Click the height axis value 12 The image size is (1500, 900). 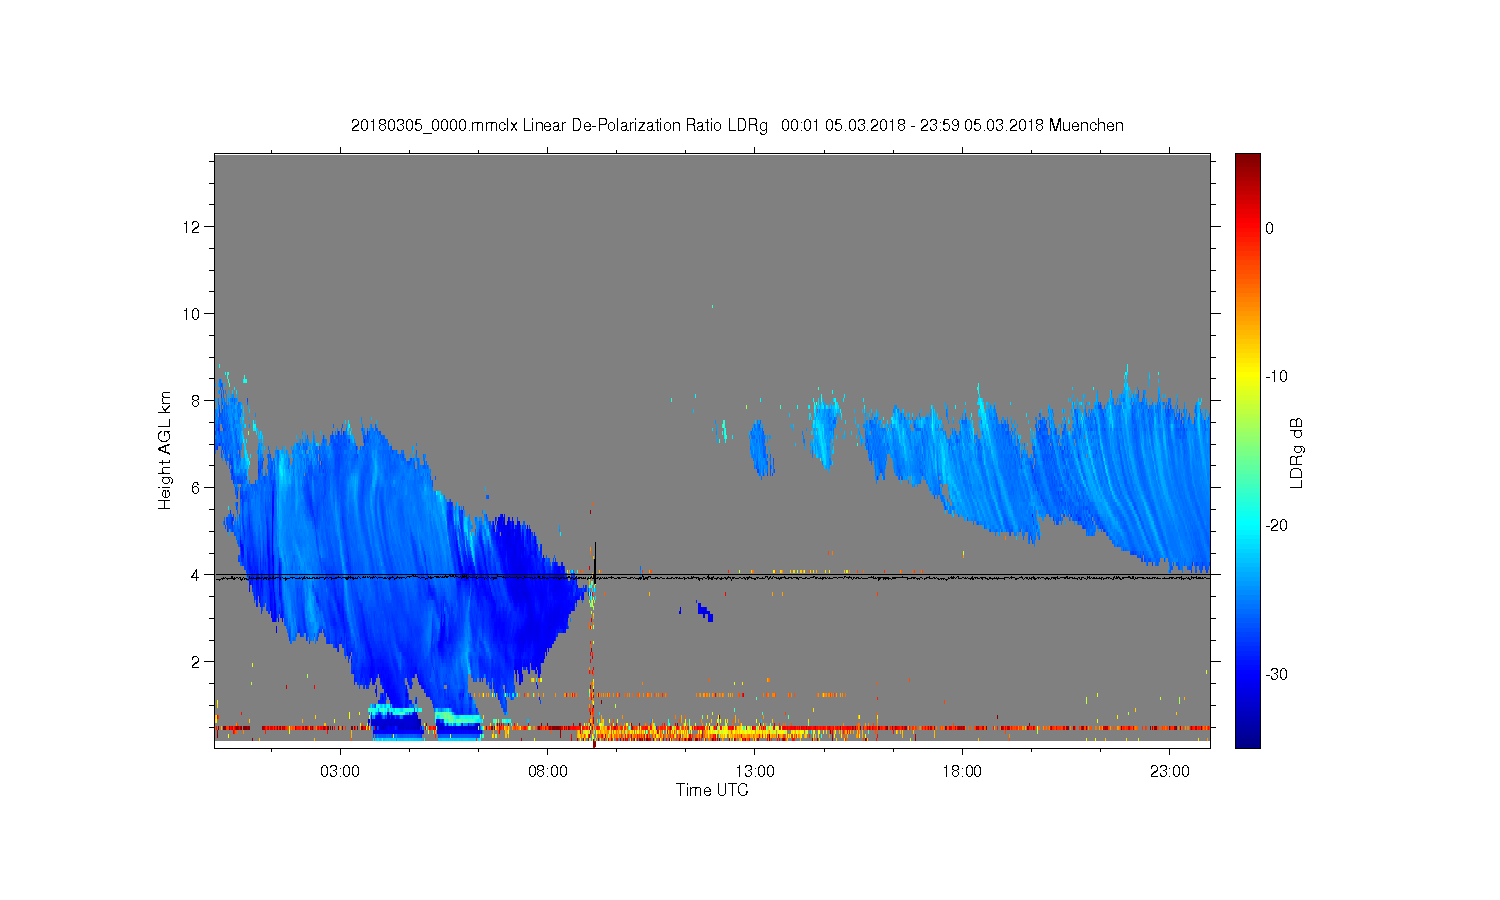(x=192, y=227)
